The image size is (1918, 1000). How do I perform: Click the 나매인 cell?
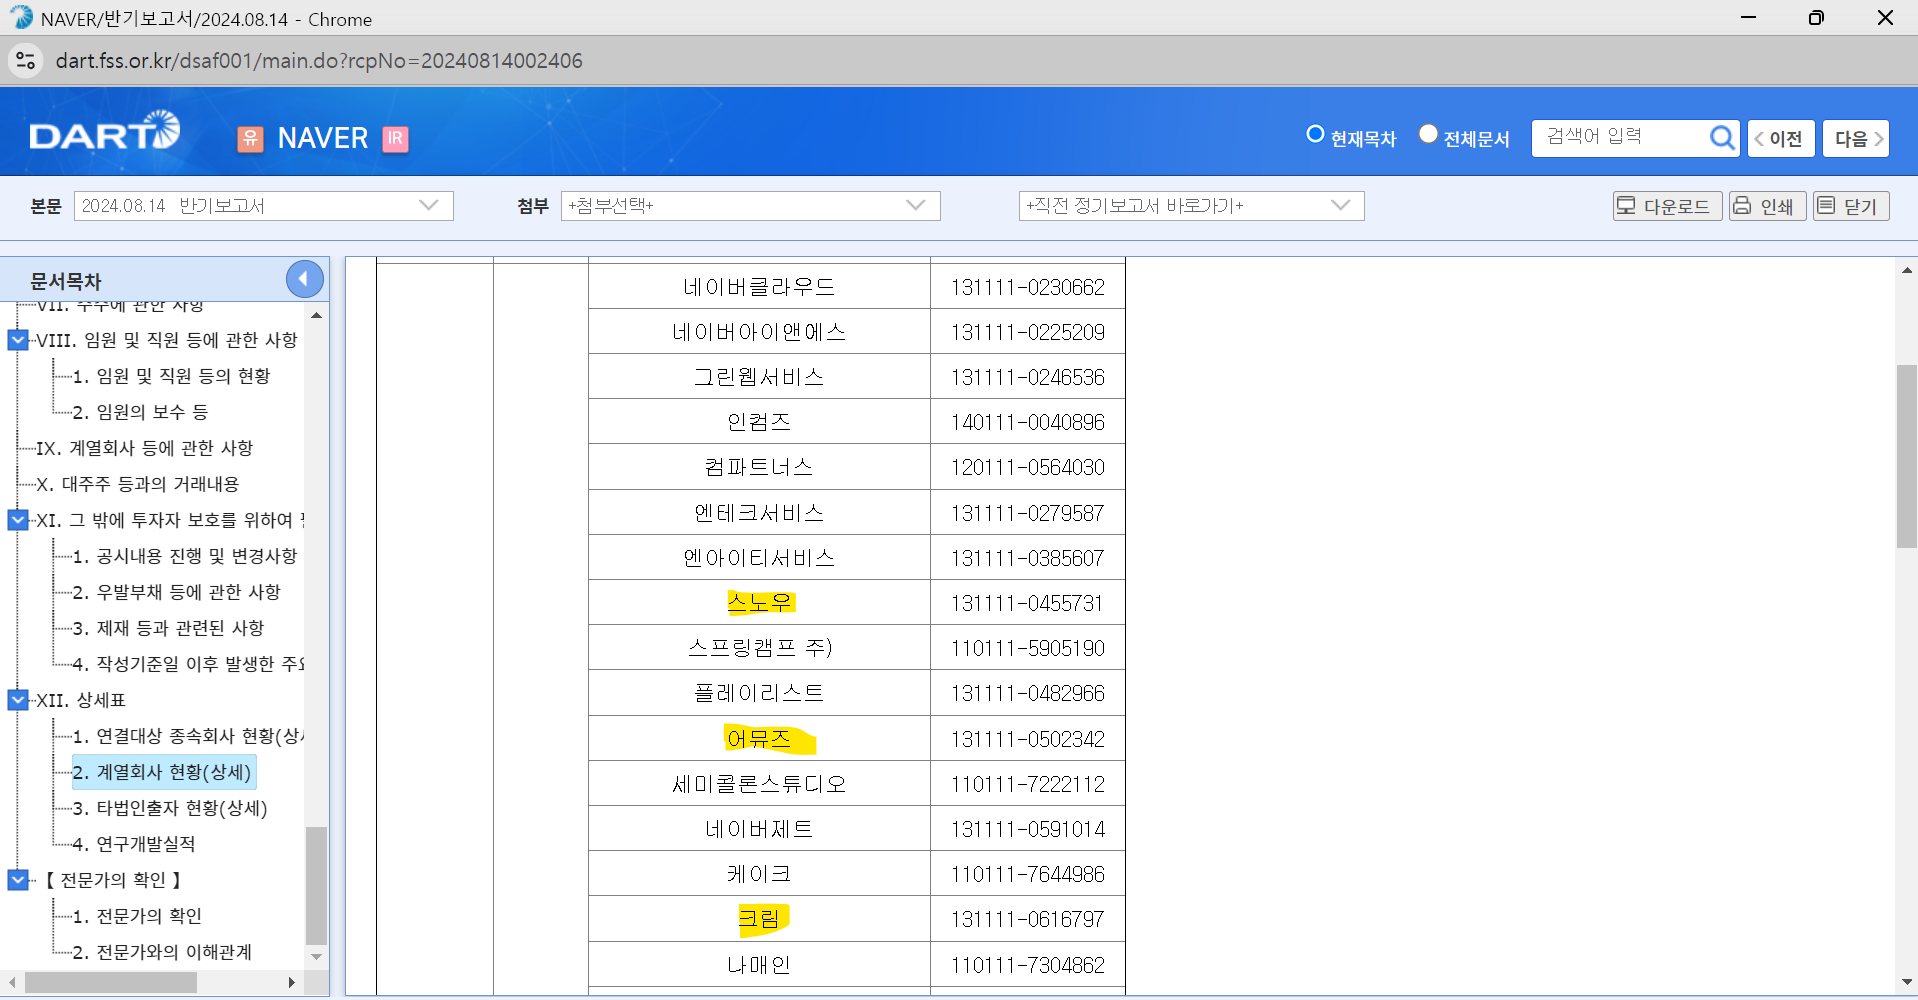pyautogui.click(x=760, y=965)
